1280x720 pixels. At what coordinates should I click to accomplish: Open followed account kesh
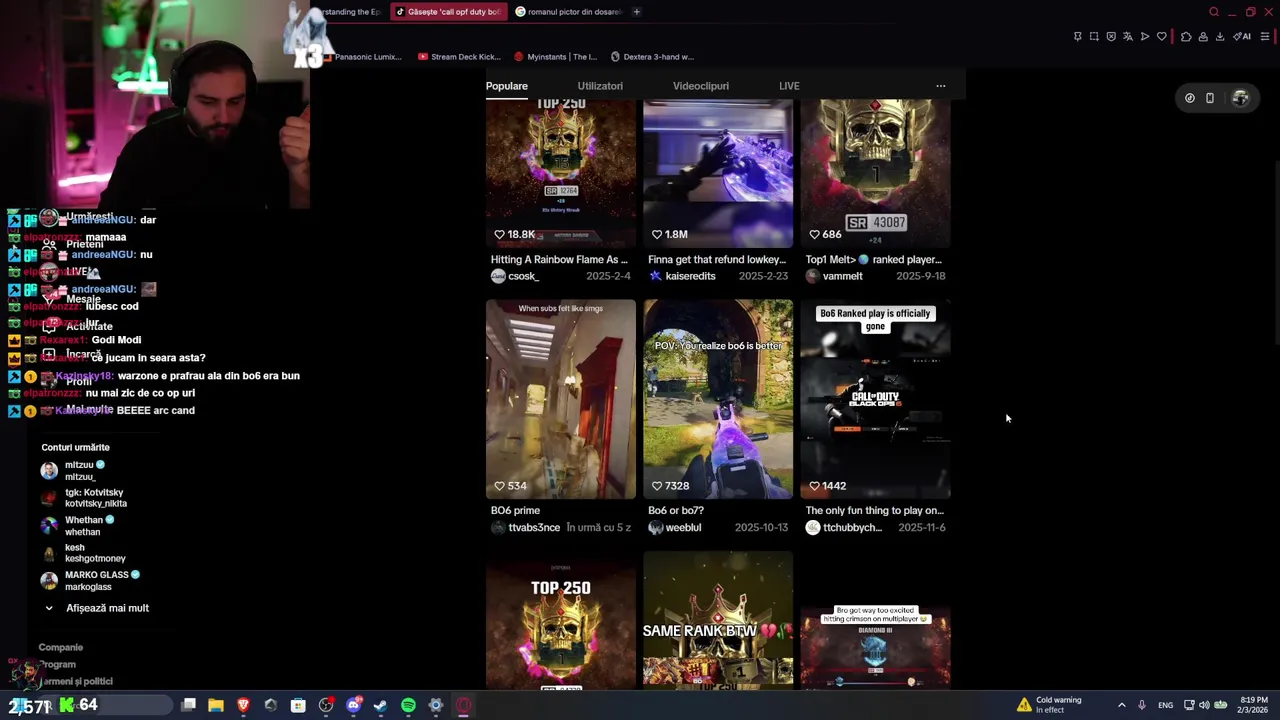point(85,553)
